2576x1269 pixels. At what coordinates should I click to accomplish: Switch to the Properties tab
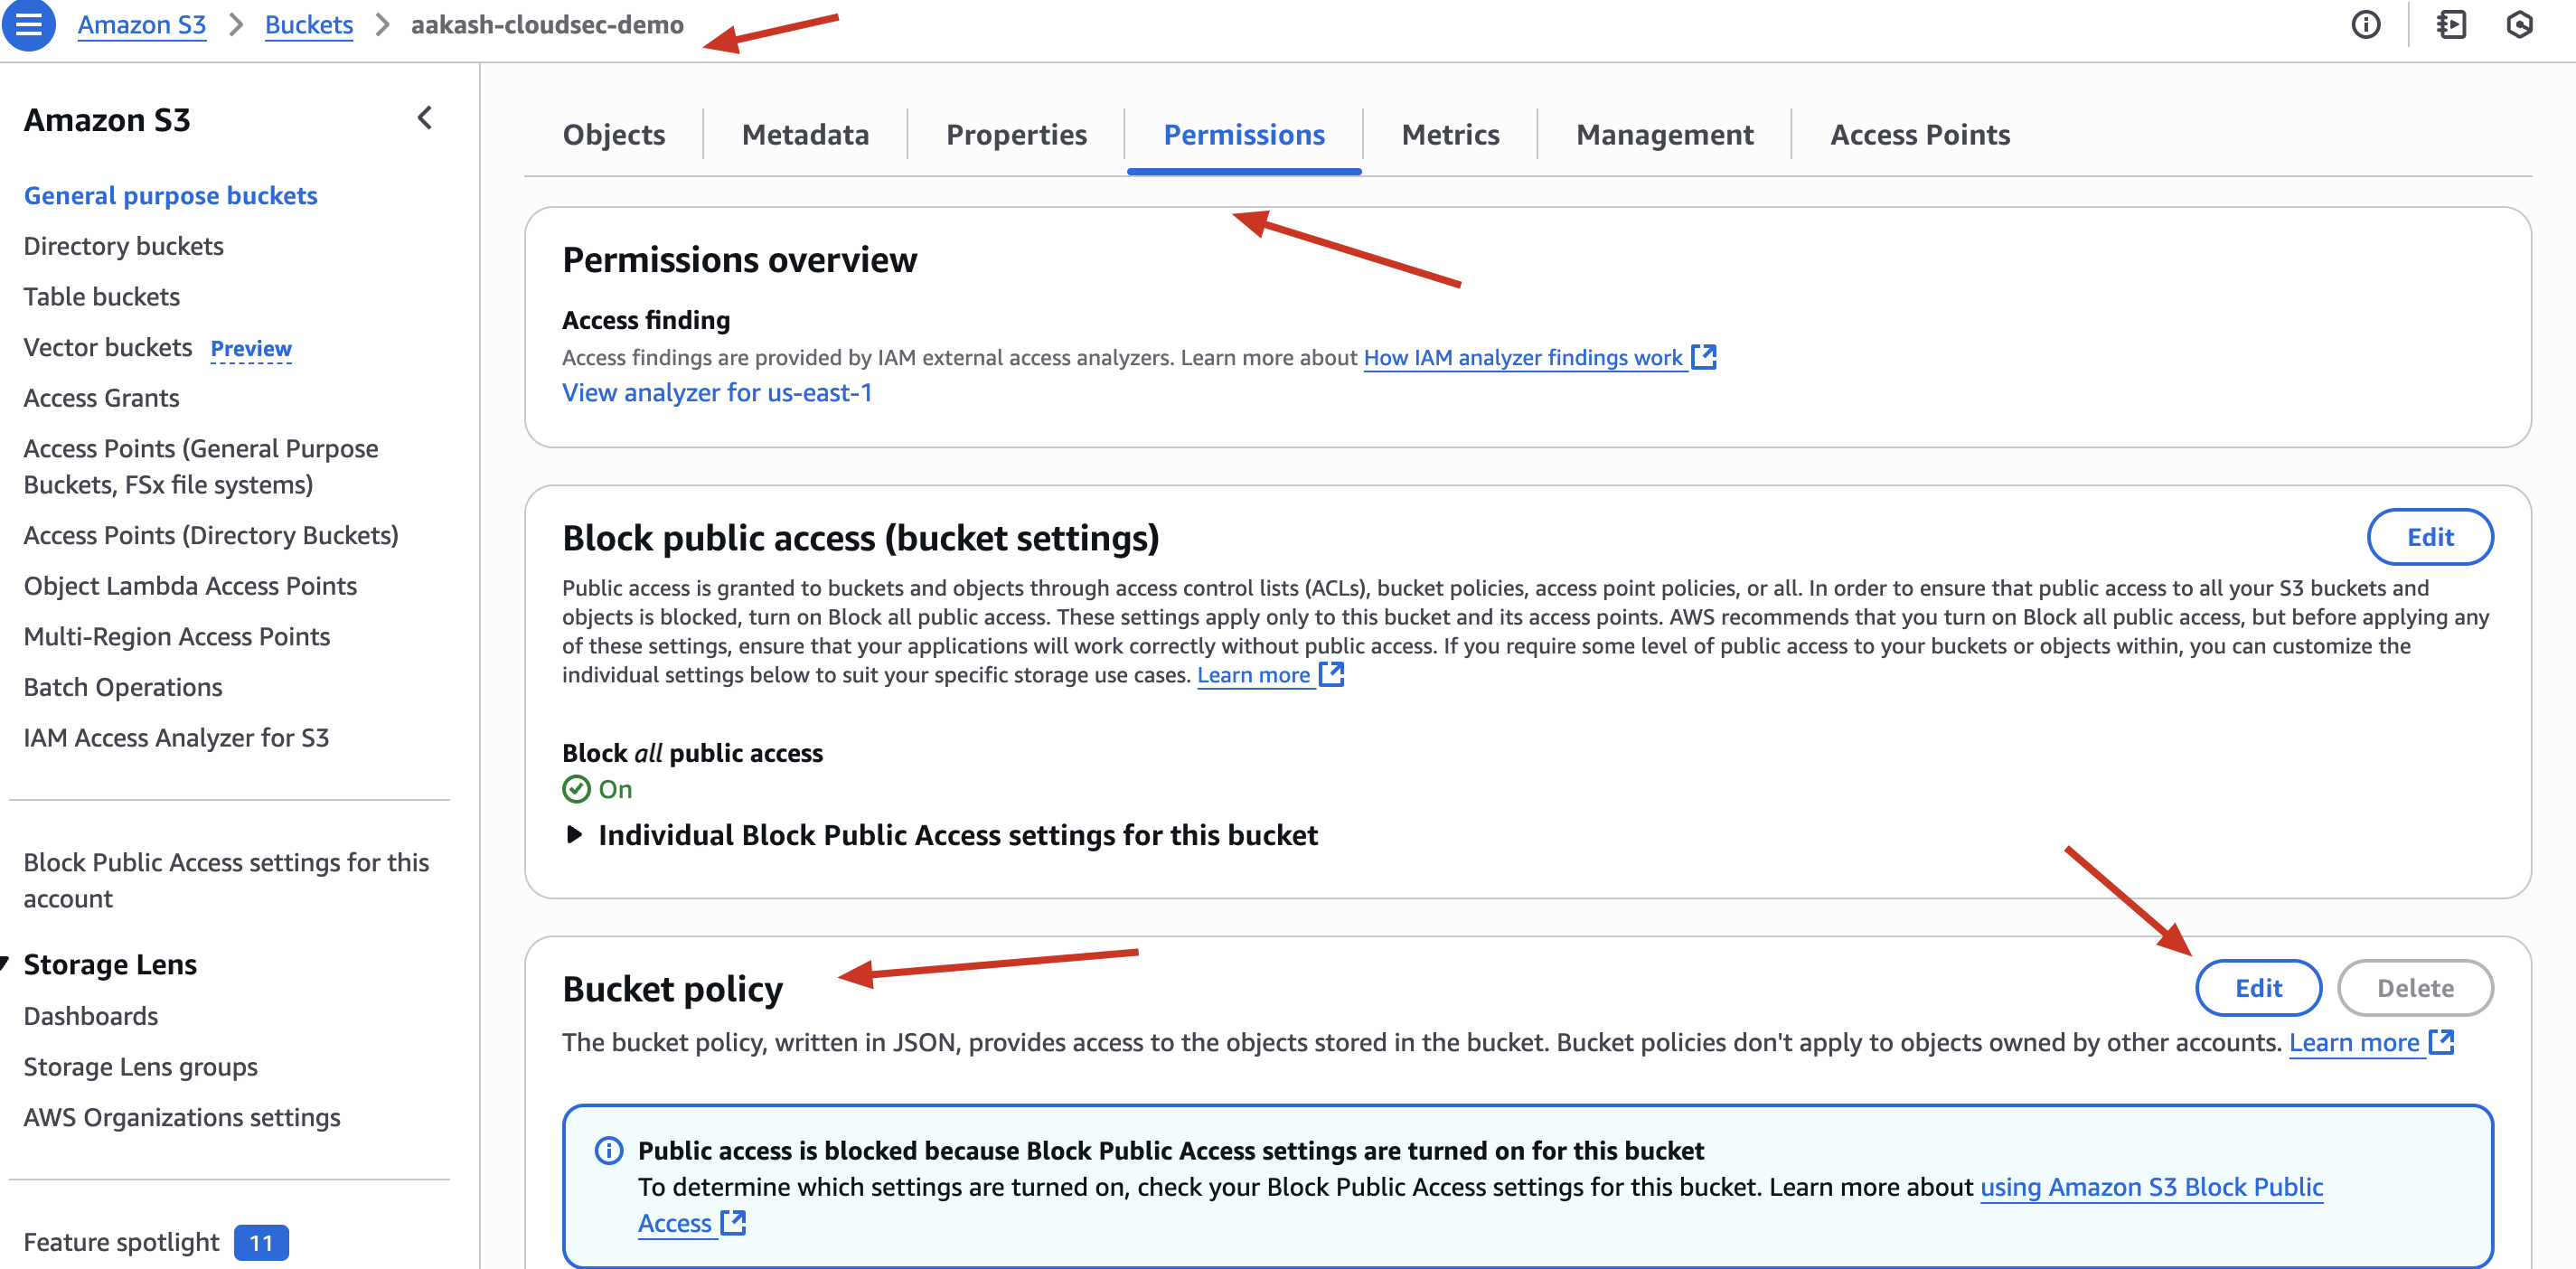(x=1016, y=134)
